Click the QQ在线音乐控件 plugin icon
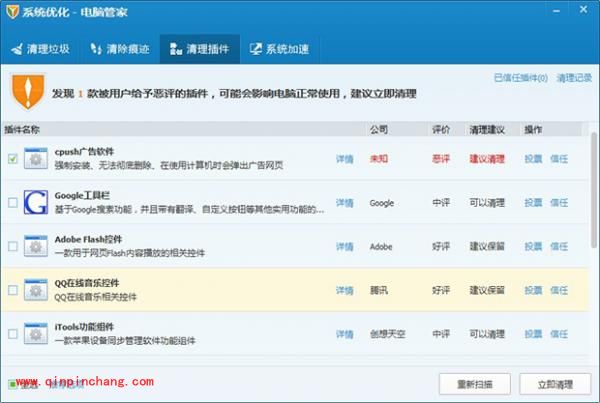This screenshot has height=403, width=600. pyautogui.click(x=36, y=290)
